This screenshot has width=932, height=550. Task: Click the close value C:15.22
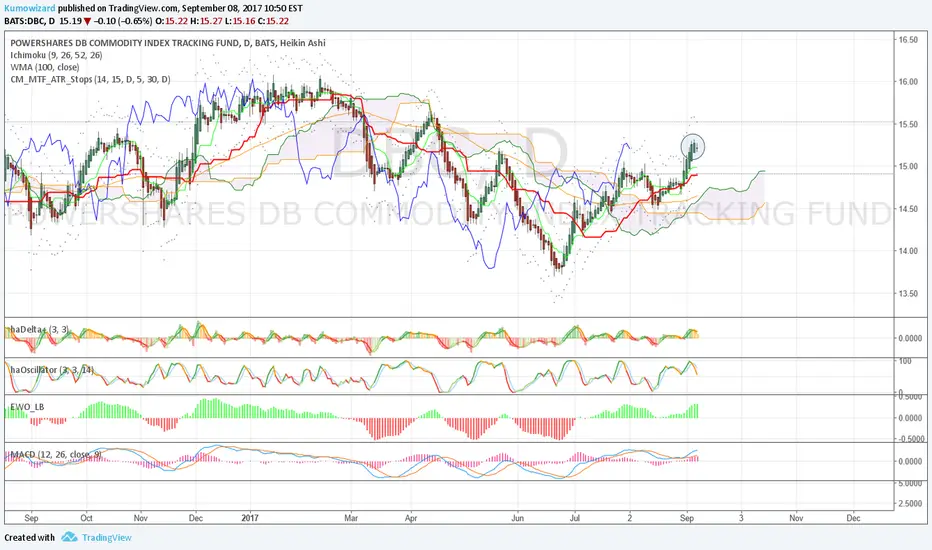(273, 21)
